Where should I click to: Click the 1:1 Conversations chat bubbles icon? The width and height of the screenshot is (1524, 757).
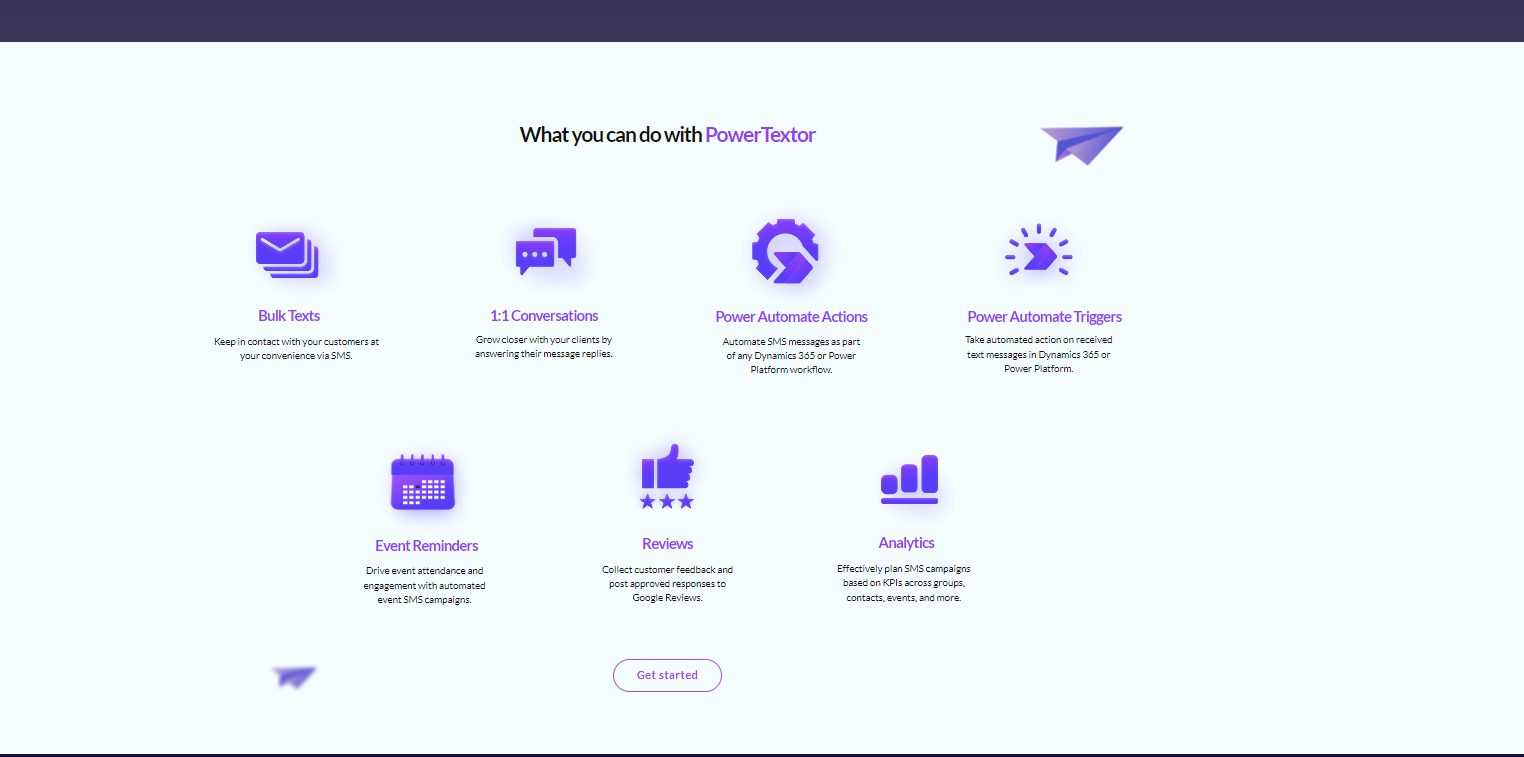click(546, 251)
